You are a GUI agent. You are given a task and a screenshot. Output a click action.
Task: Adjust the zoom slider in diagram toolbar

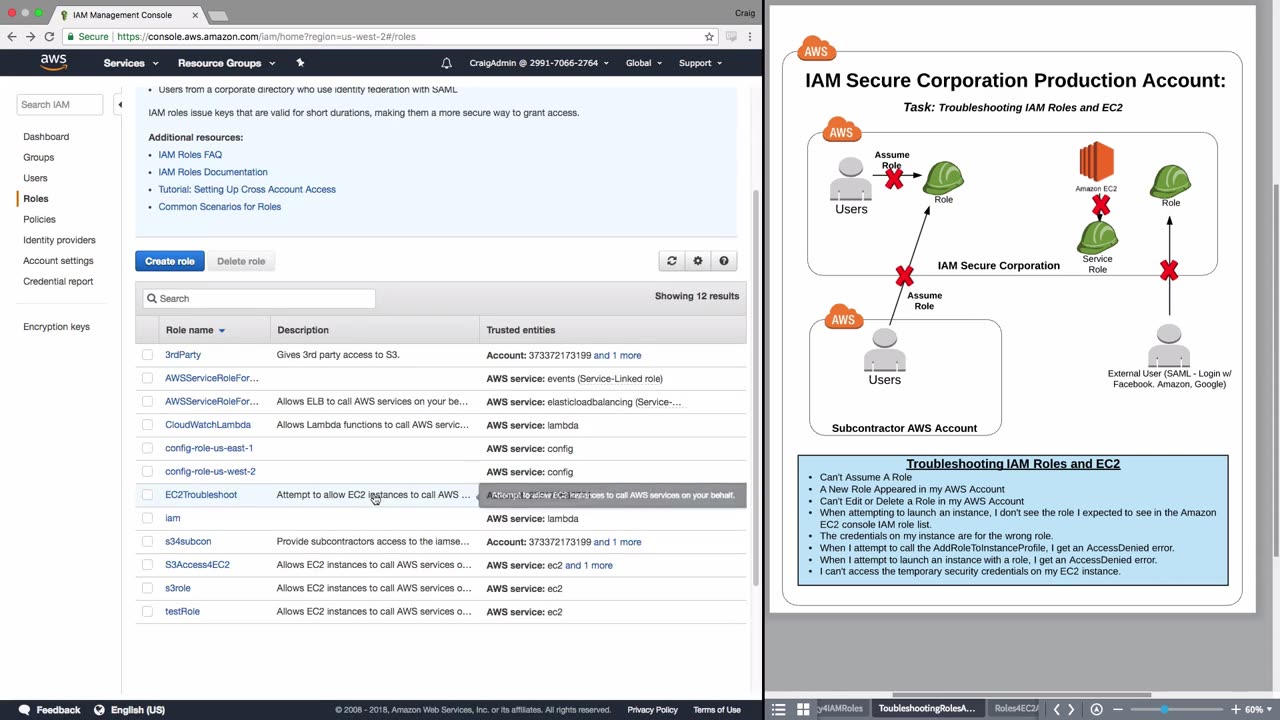click(x=1164, y=709)
